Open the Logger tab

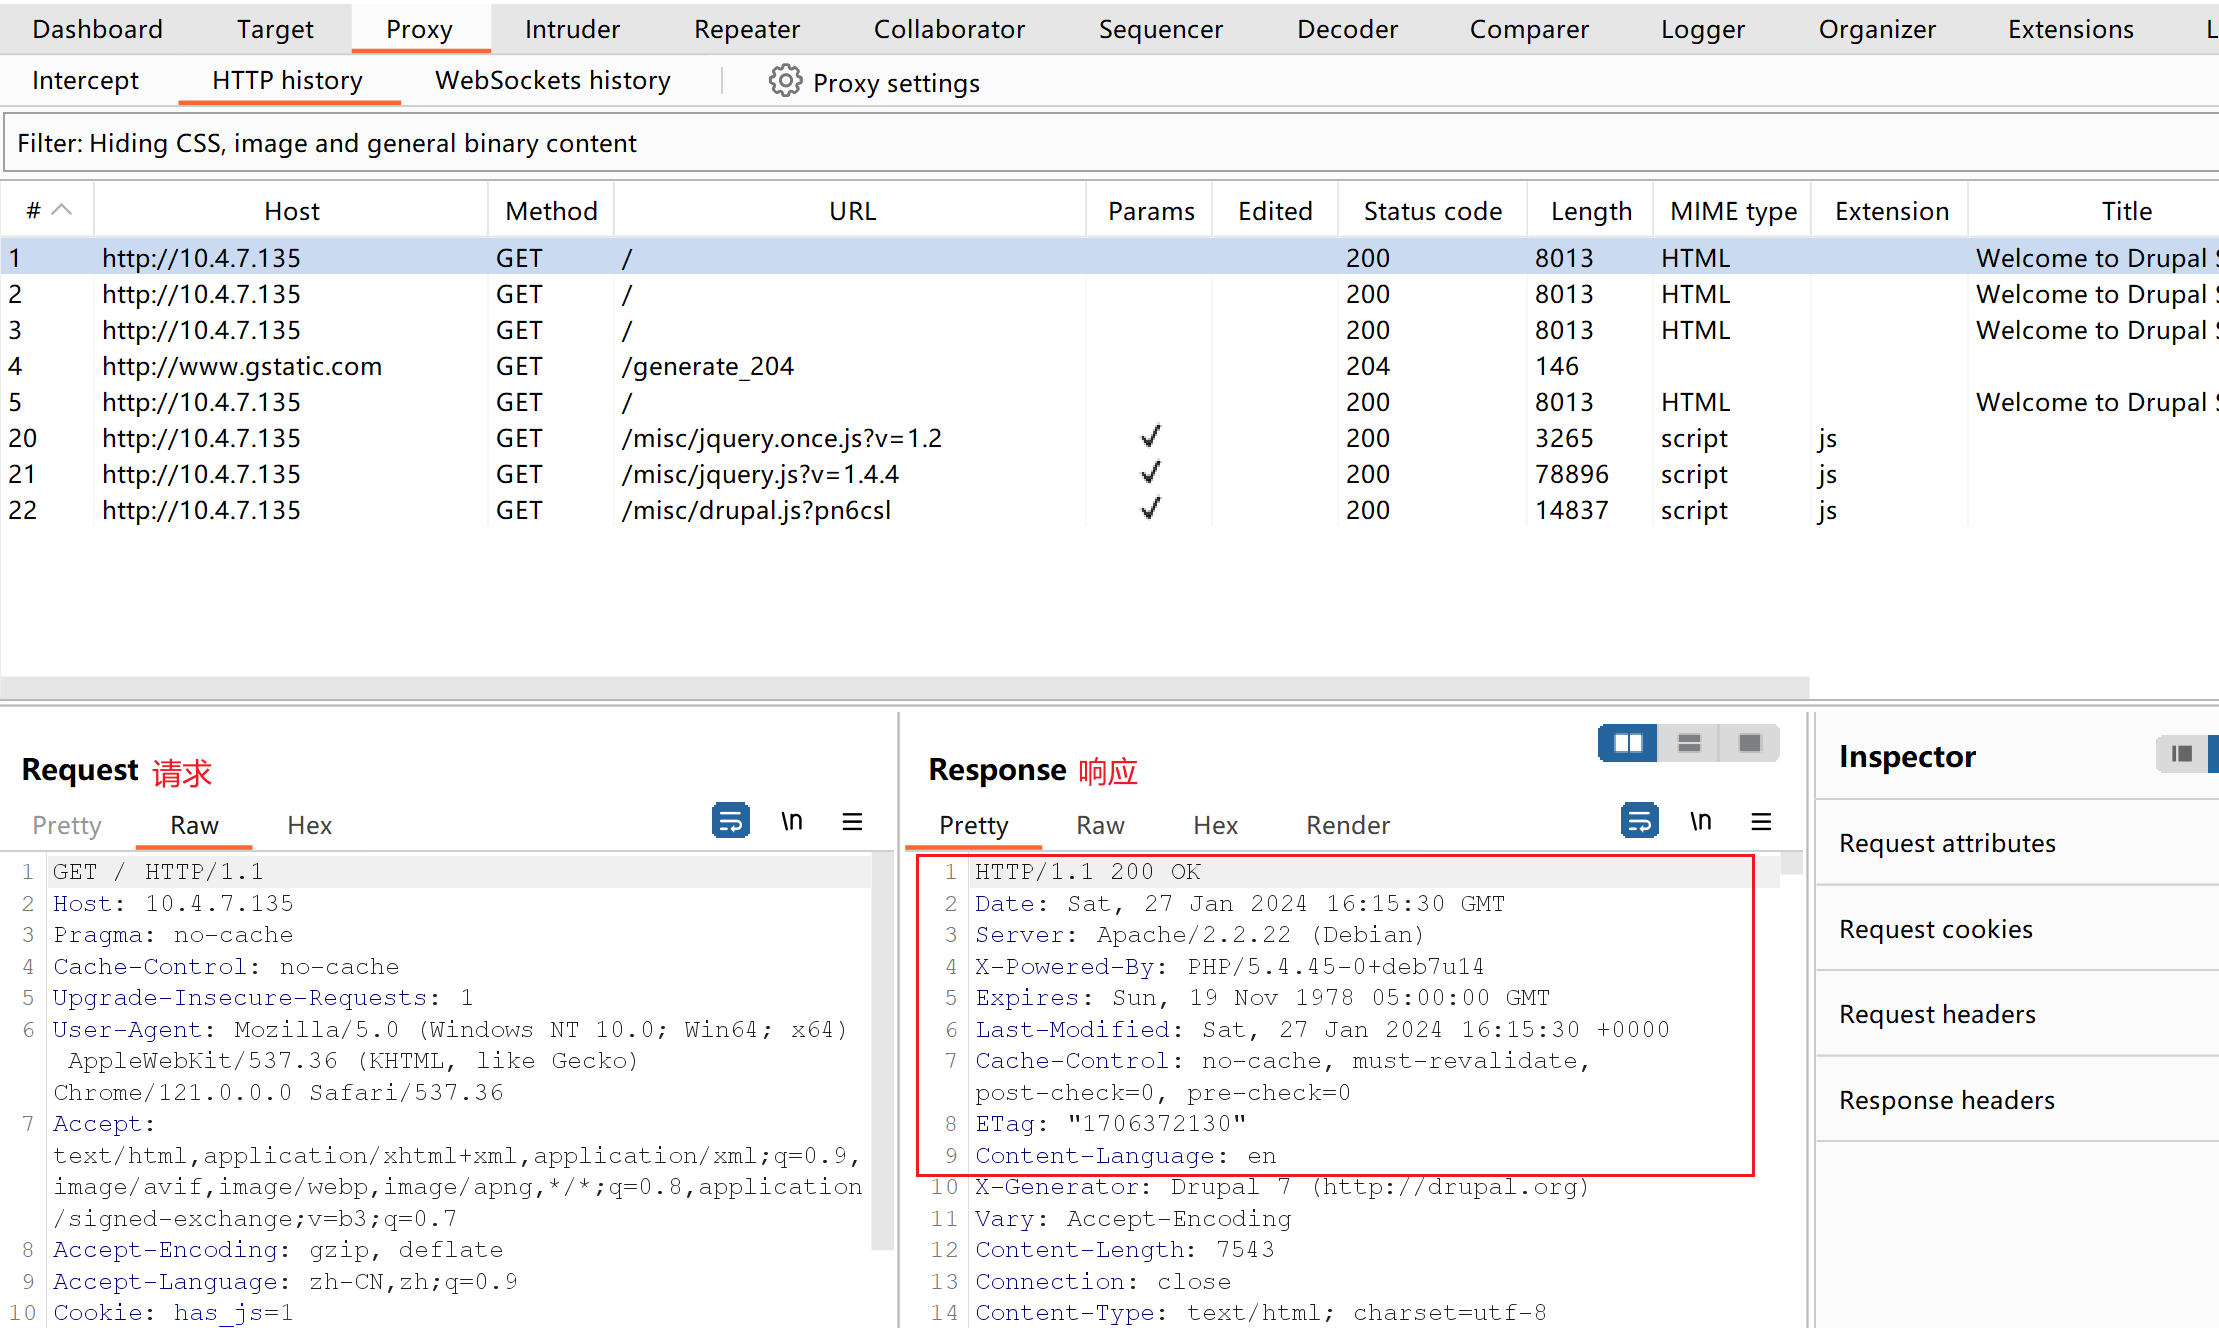point(1703,29)
